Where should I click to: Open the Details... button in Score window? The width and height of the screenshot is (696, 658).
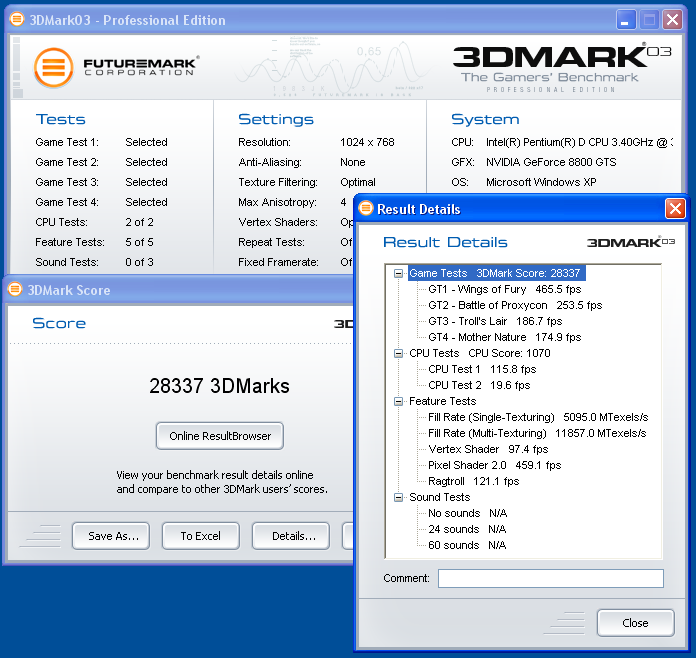pos(291,536)
